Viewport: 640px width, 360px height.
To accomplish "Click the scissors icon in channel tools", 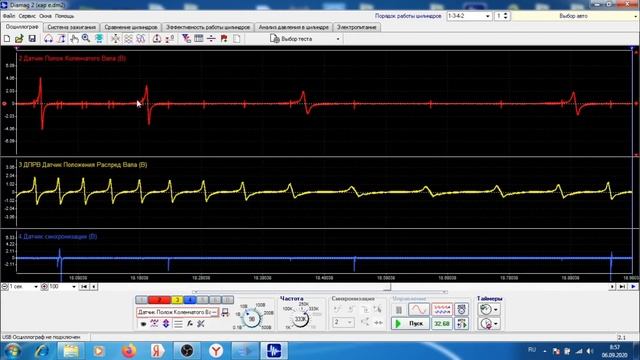I will point(200,324).
